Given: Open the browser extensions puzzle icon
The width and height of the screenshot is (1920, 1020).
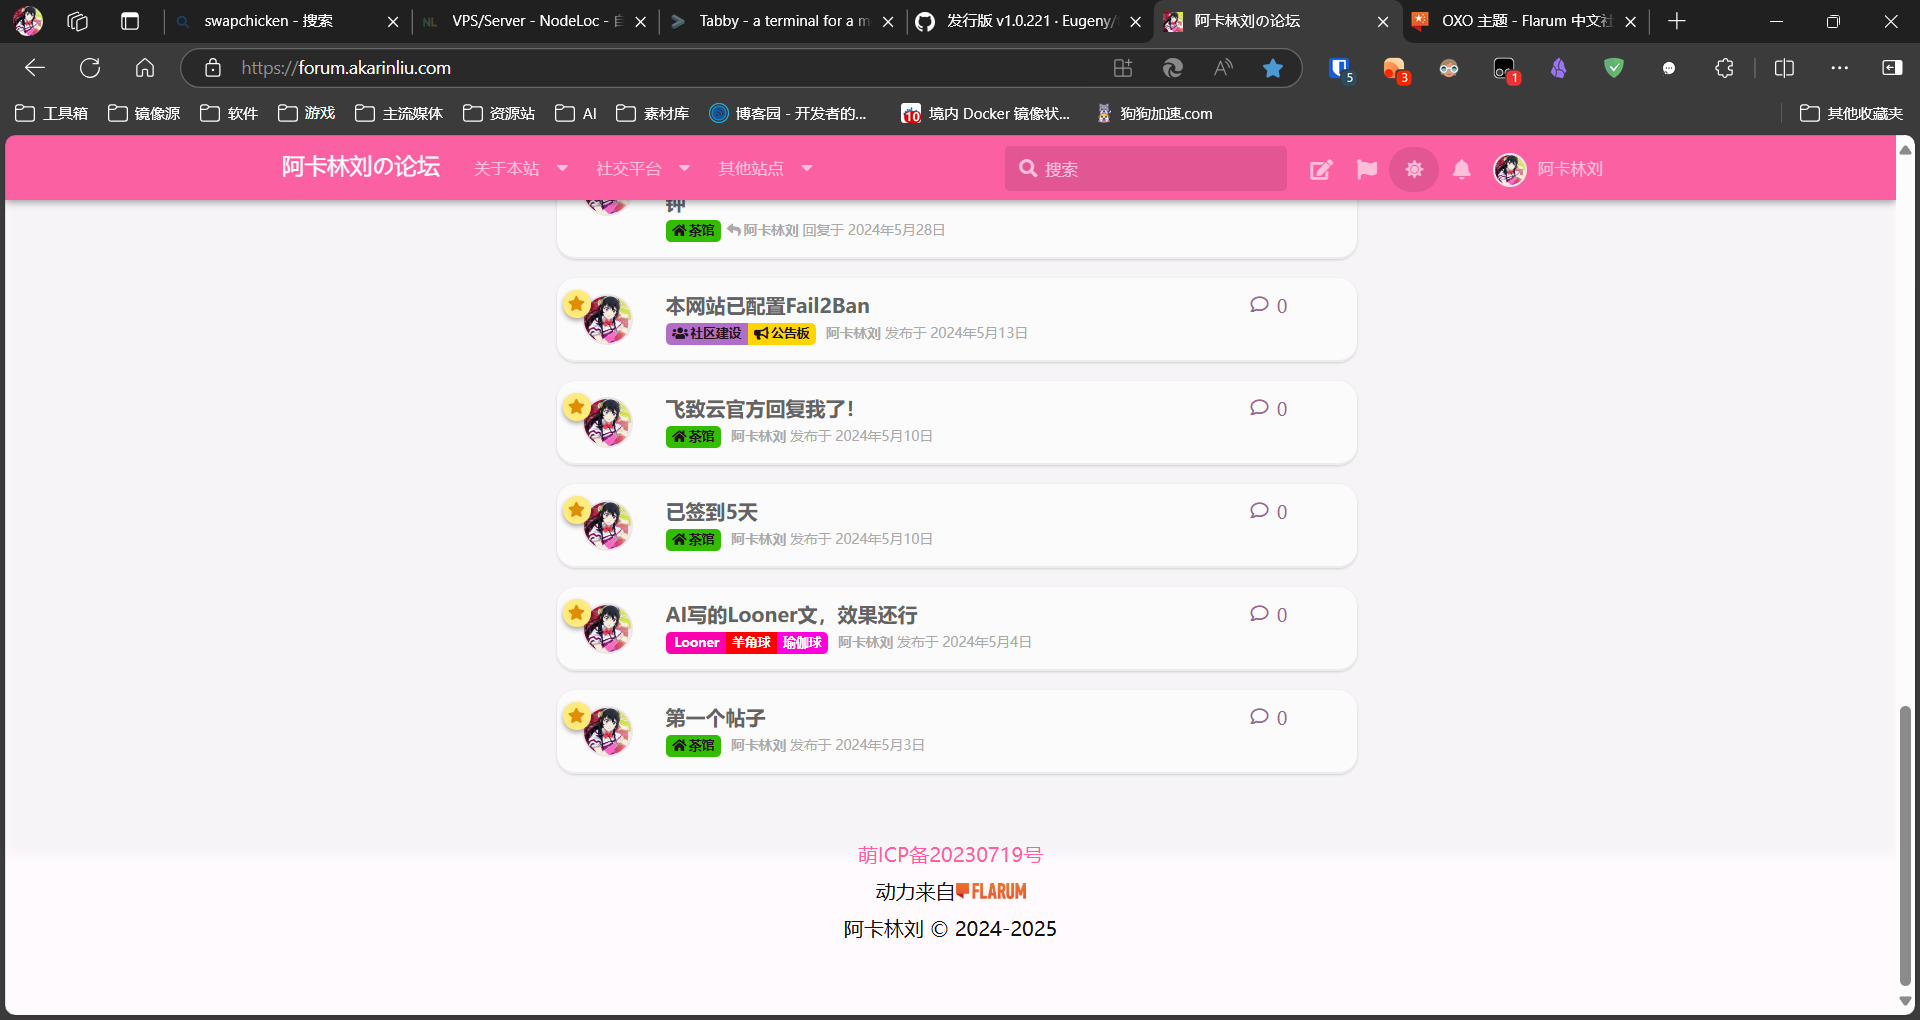Looking at the screenshot, I should tap(1724, 68).
